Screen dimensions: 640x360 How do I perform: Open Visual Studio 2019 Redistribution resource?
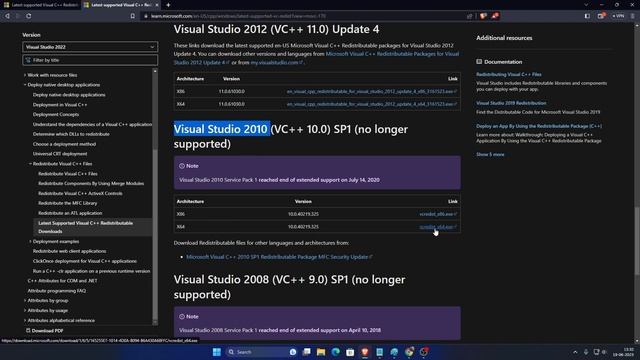tap(511, 103)
